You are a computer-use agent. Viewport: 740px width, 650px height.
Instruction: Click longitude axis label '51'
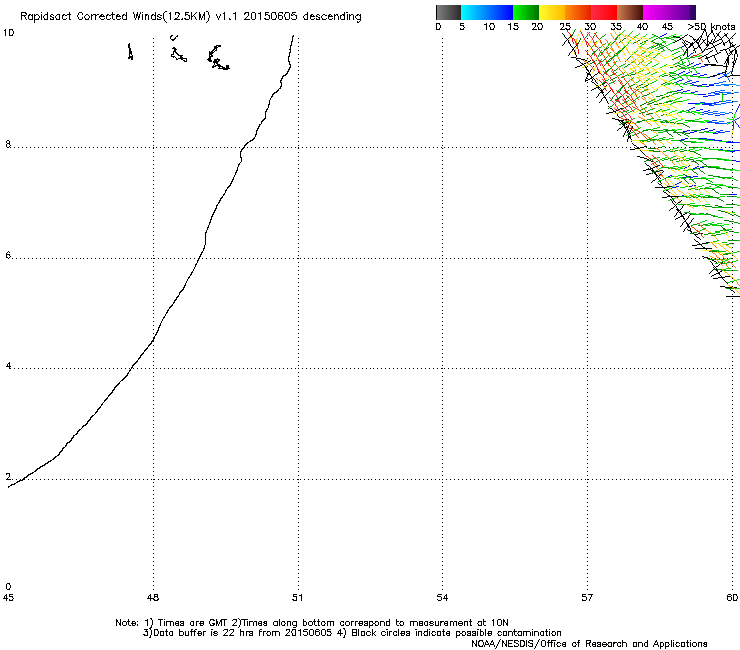click(297, 598)
